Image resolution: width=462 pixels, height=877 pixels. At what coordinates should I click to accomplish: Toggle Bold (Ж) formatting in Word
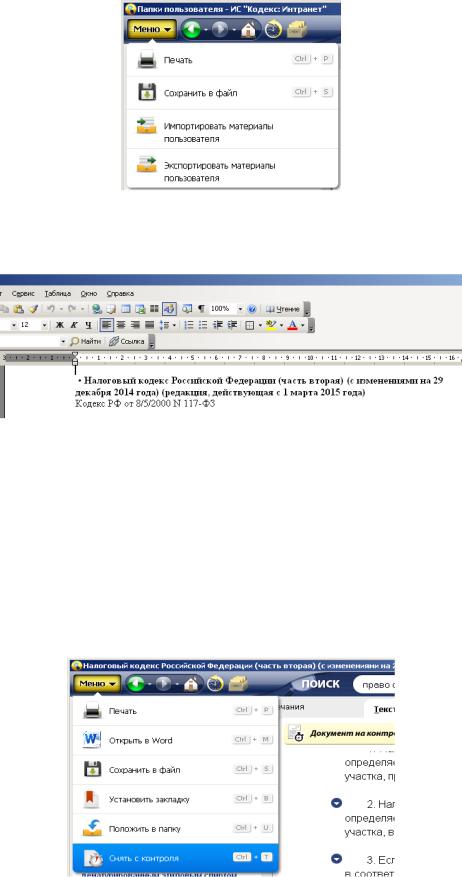(x=59, y=325)
